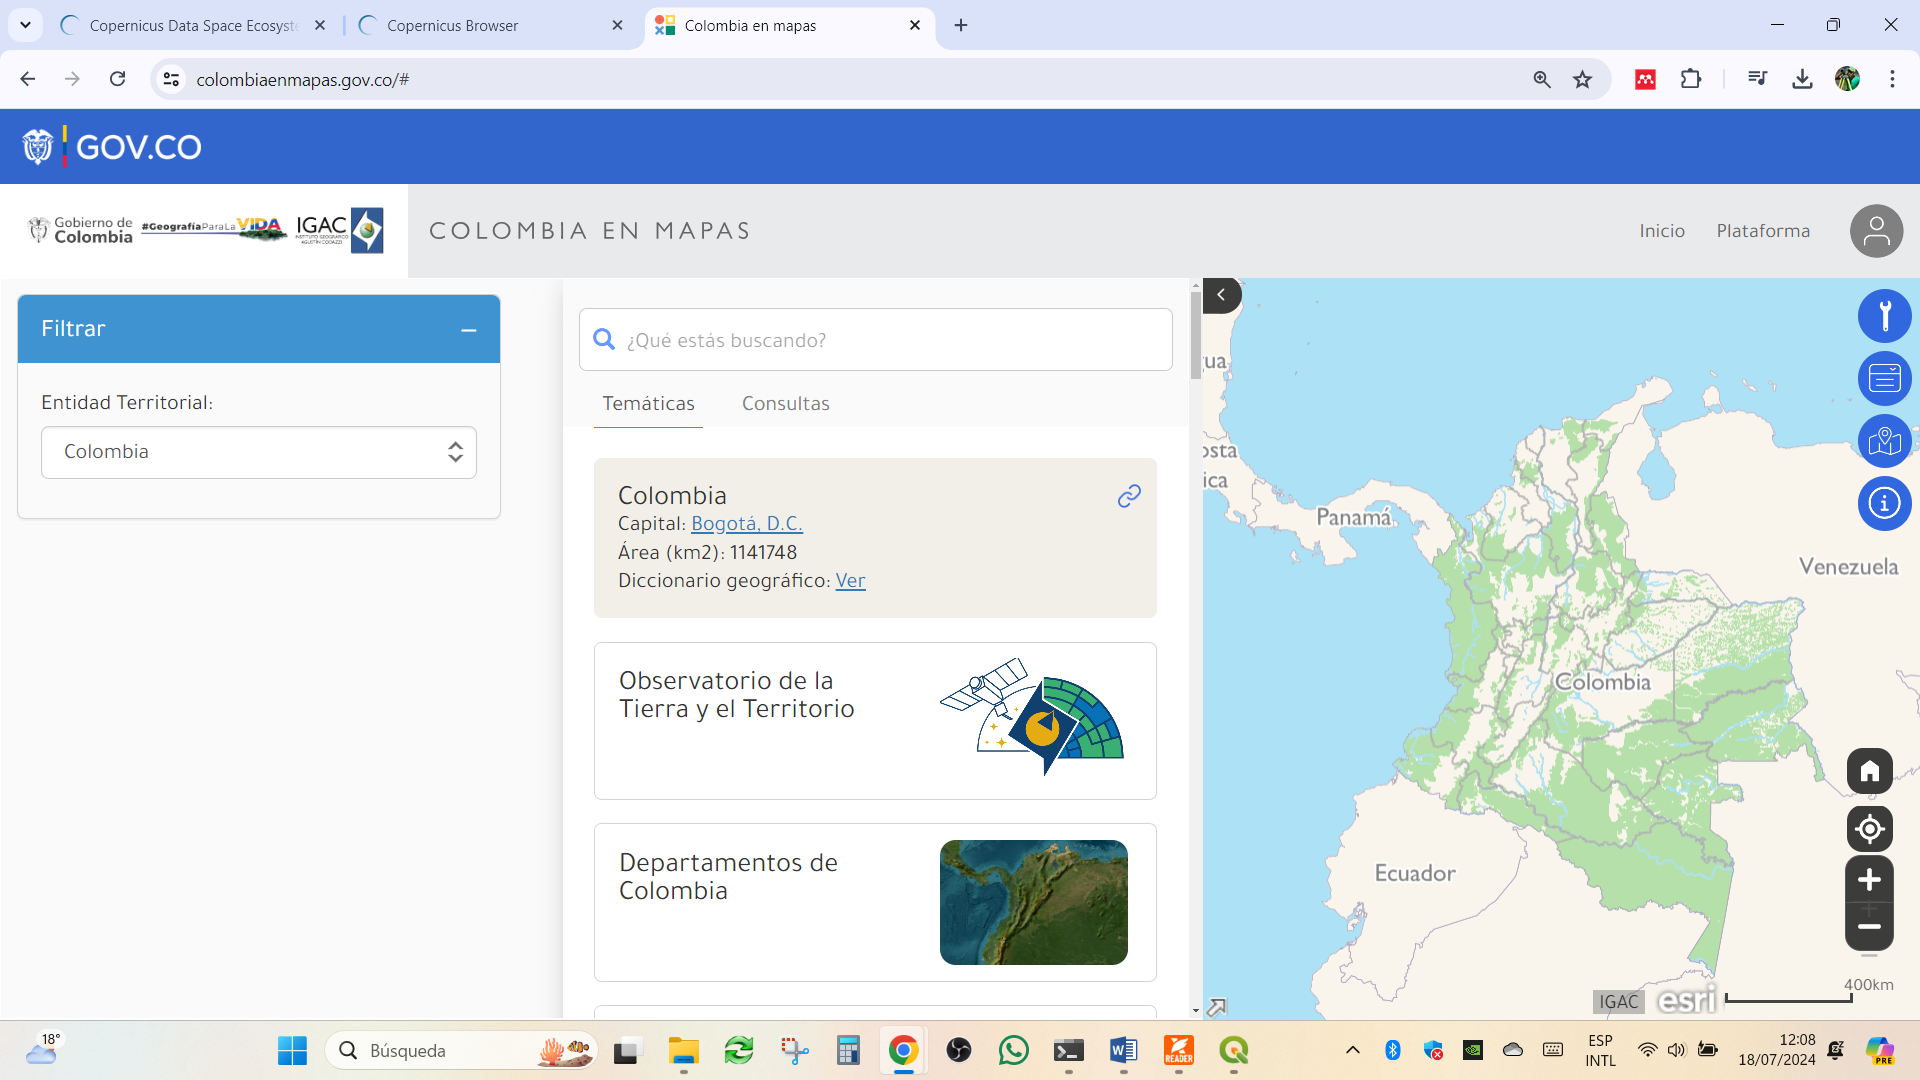Select the Temáticas tab
Viewport: 1920px width, 1080px height.
click(648, 404)
